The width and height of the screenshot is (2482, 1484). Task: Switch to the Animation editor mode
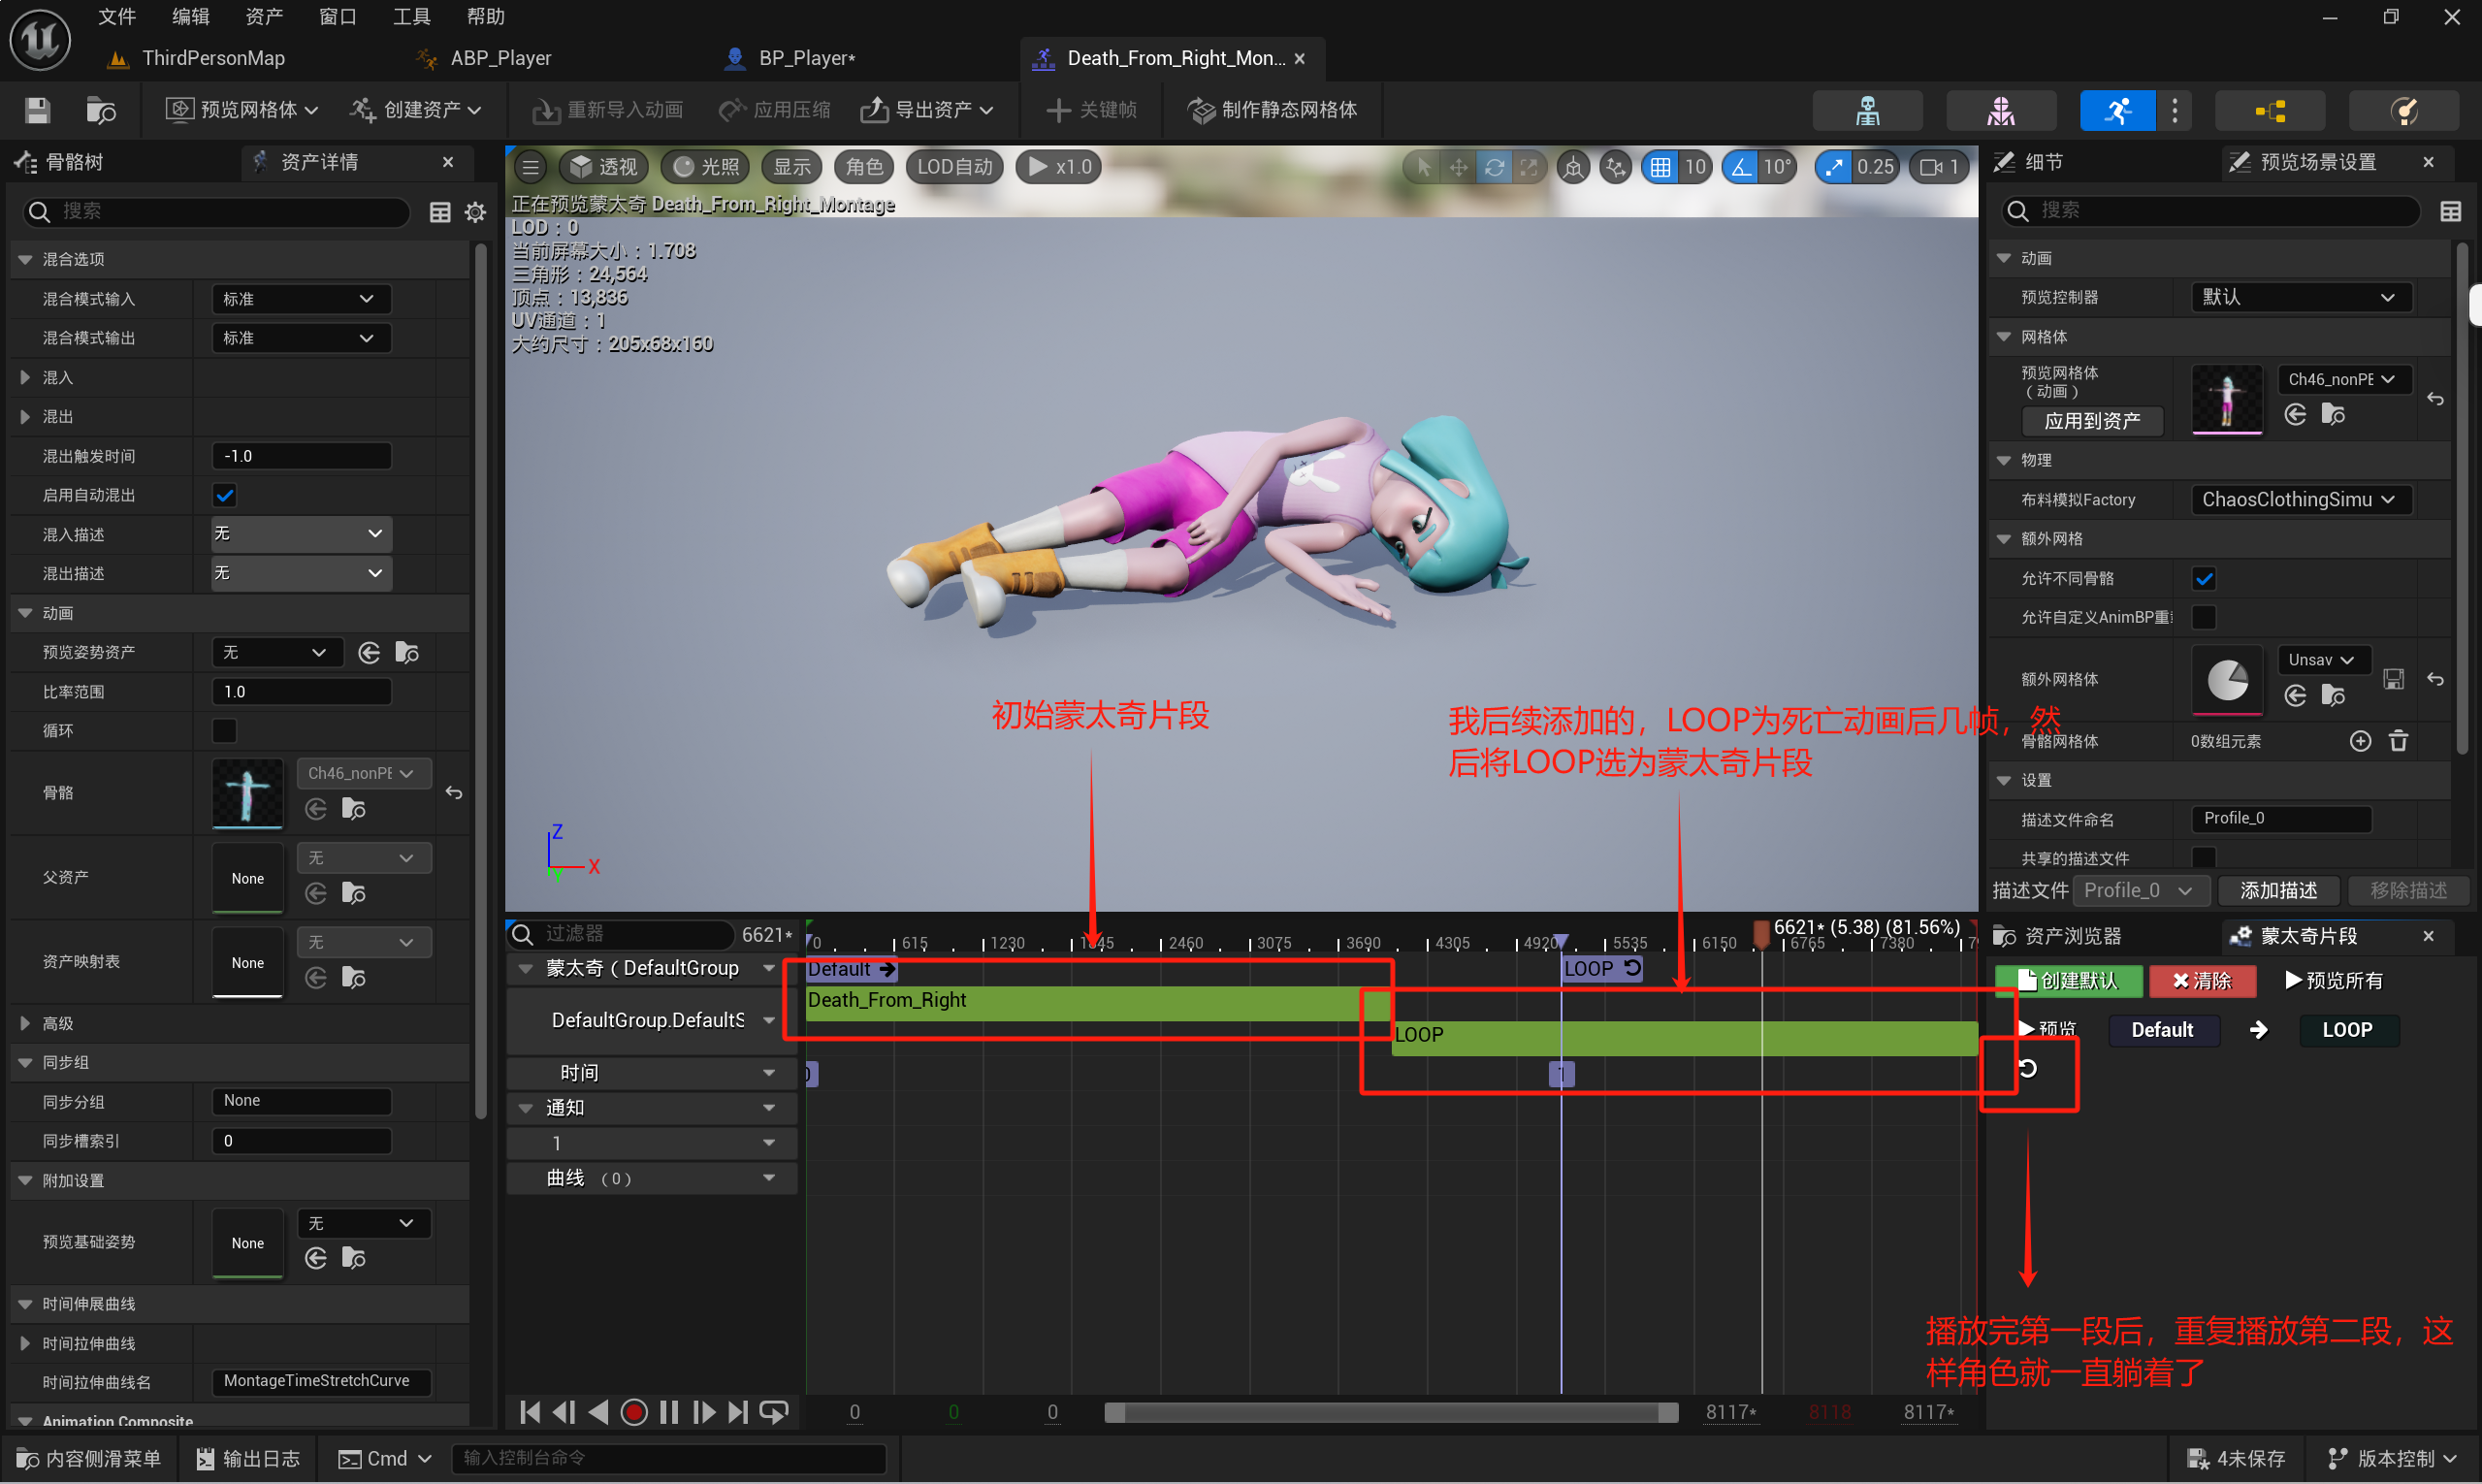[x=2117, y=110]
